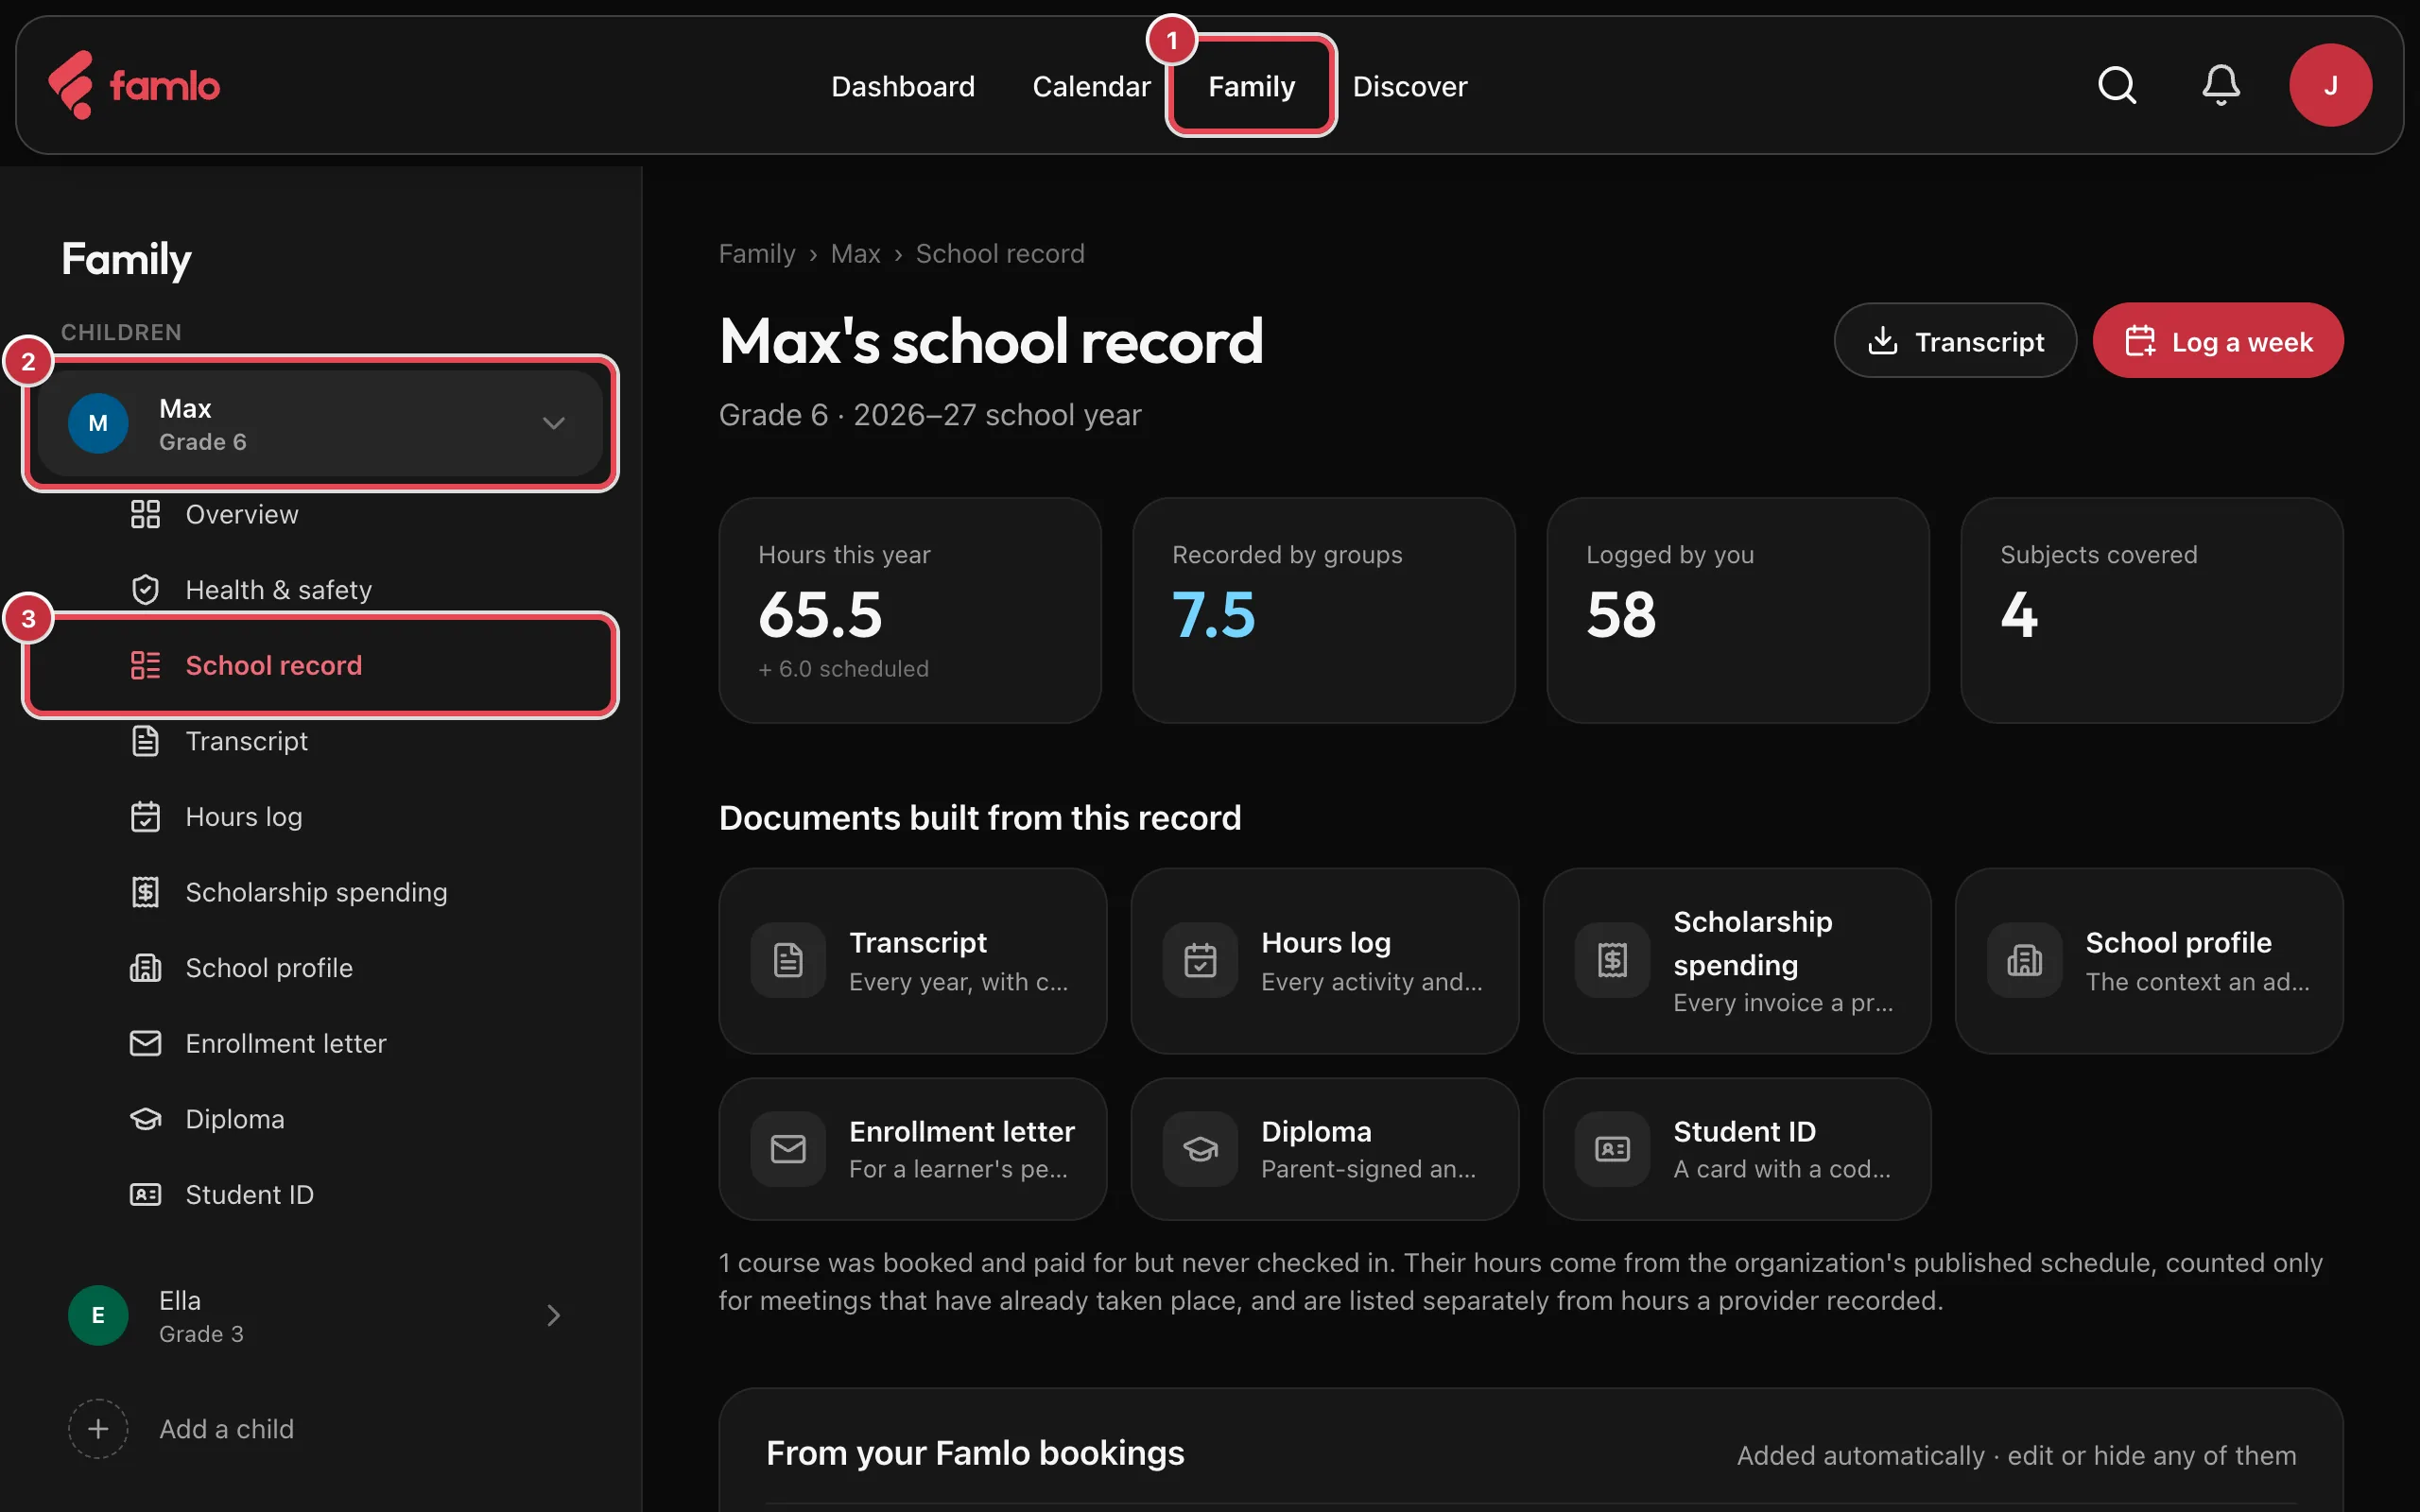
Task: Click the School record list icon
Action: pos(145,665)
